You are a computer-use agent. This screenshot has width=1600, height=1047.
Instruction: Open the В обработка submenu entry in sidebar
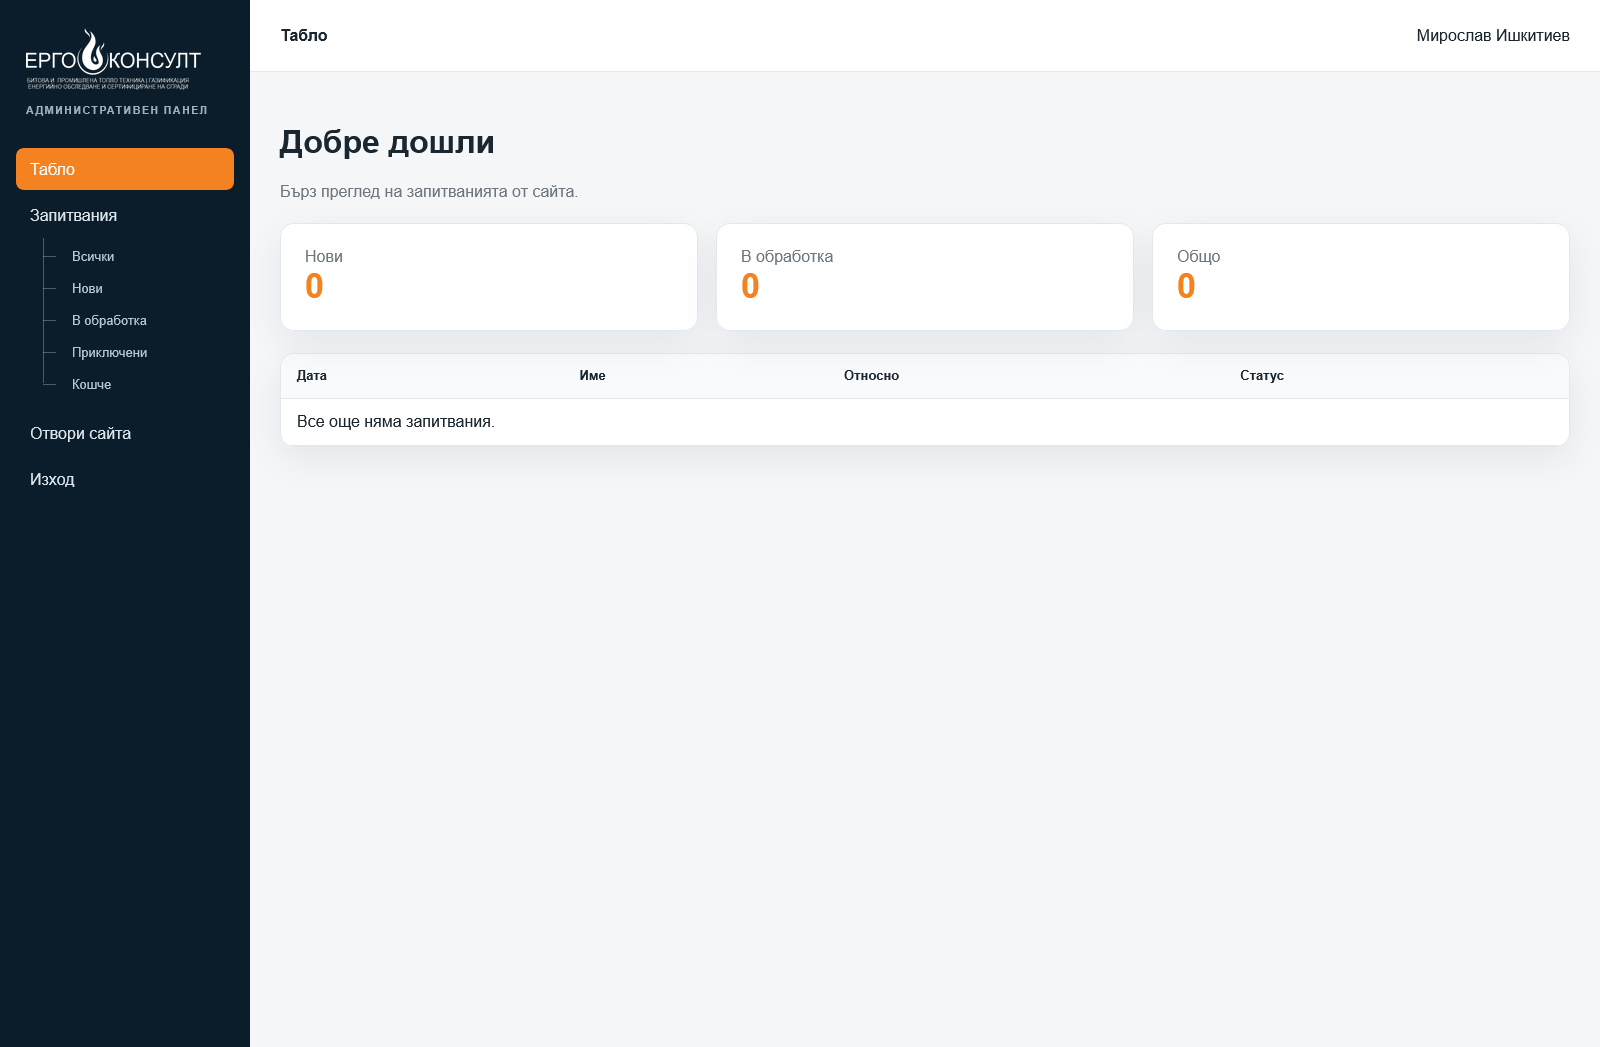[x=109, y=320]
